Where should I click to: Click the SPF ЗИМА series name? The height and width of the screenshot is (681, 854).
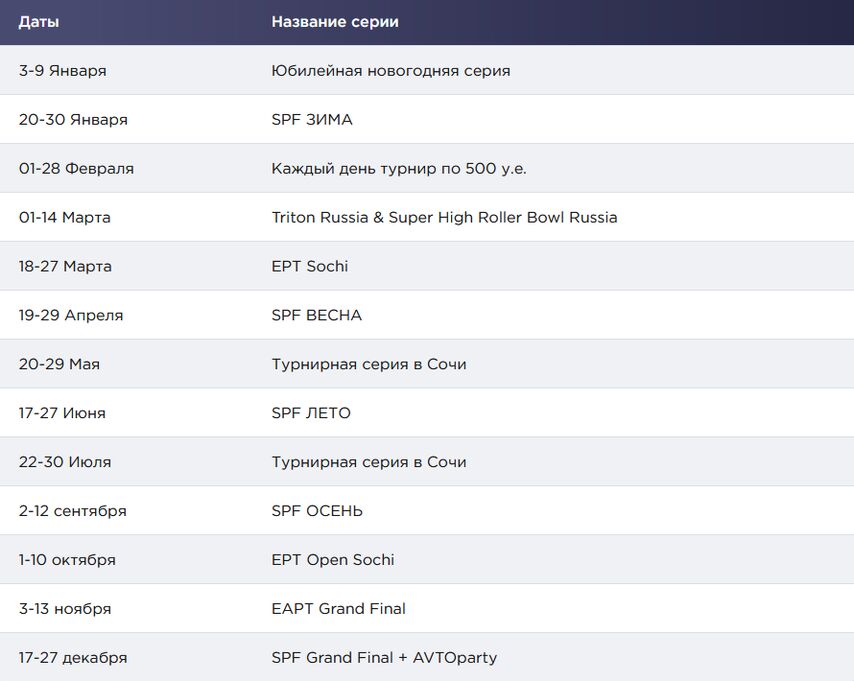312,119
